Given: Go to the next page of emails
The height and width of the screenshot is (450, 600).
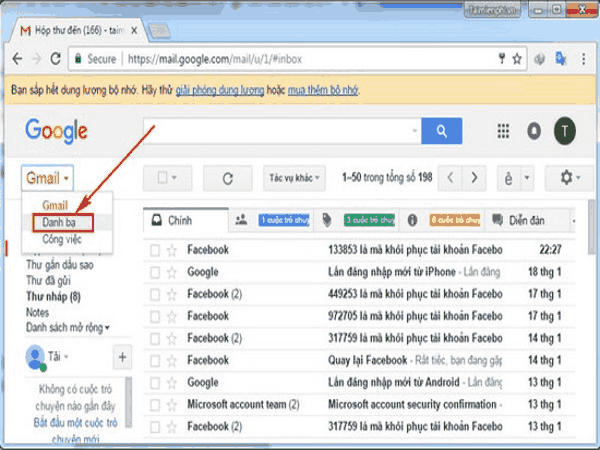Looking at the screenshot, I should pos(474,178).
